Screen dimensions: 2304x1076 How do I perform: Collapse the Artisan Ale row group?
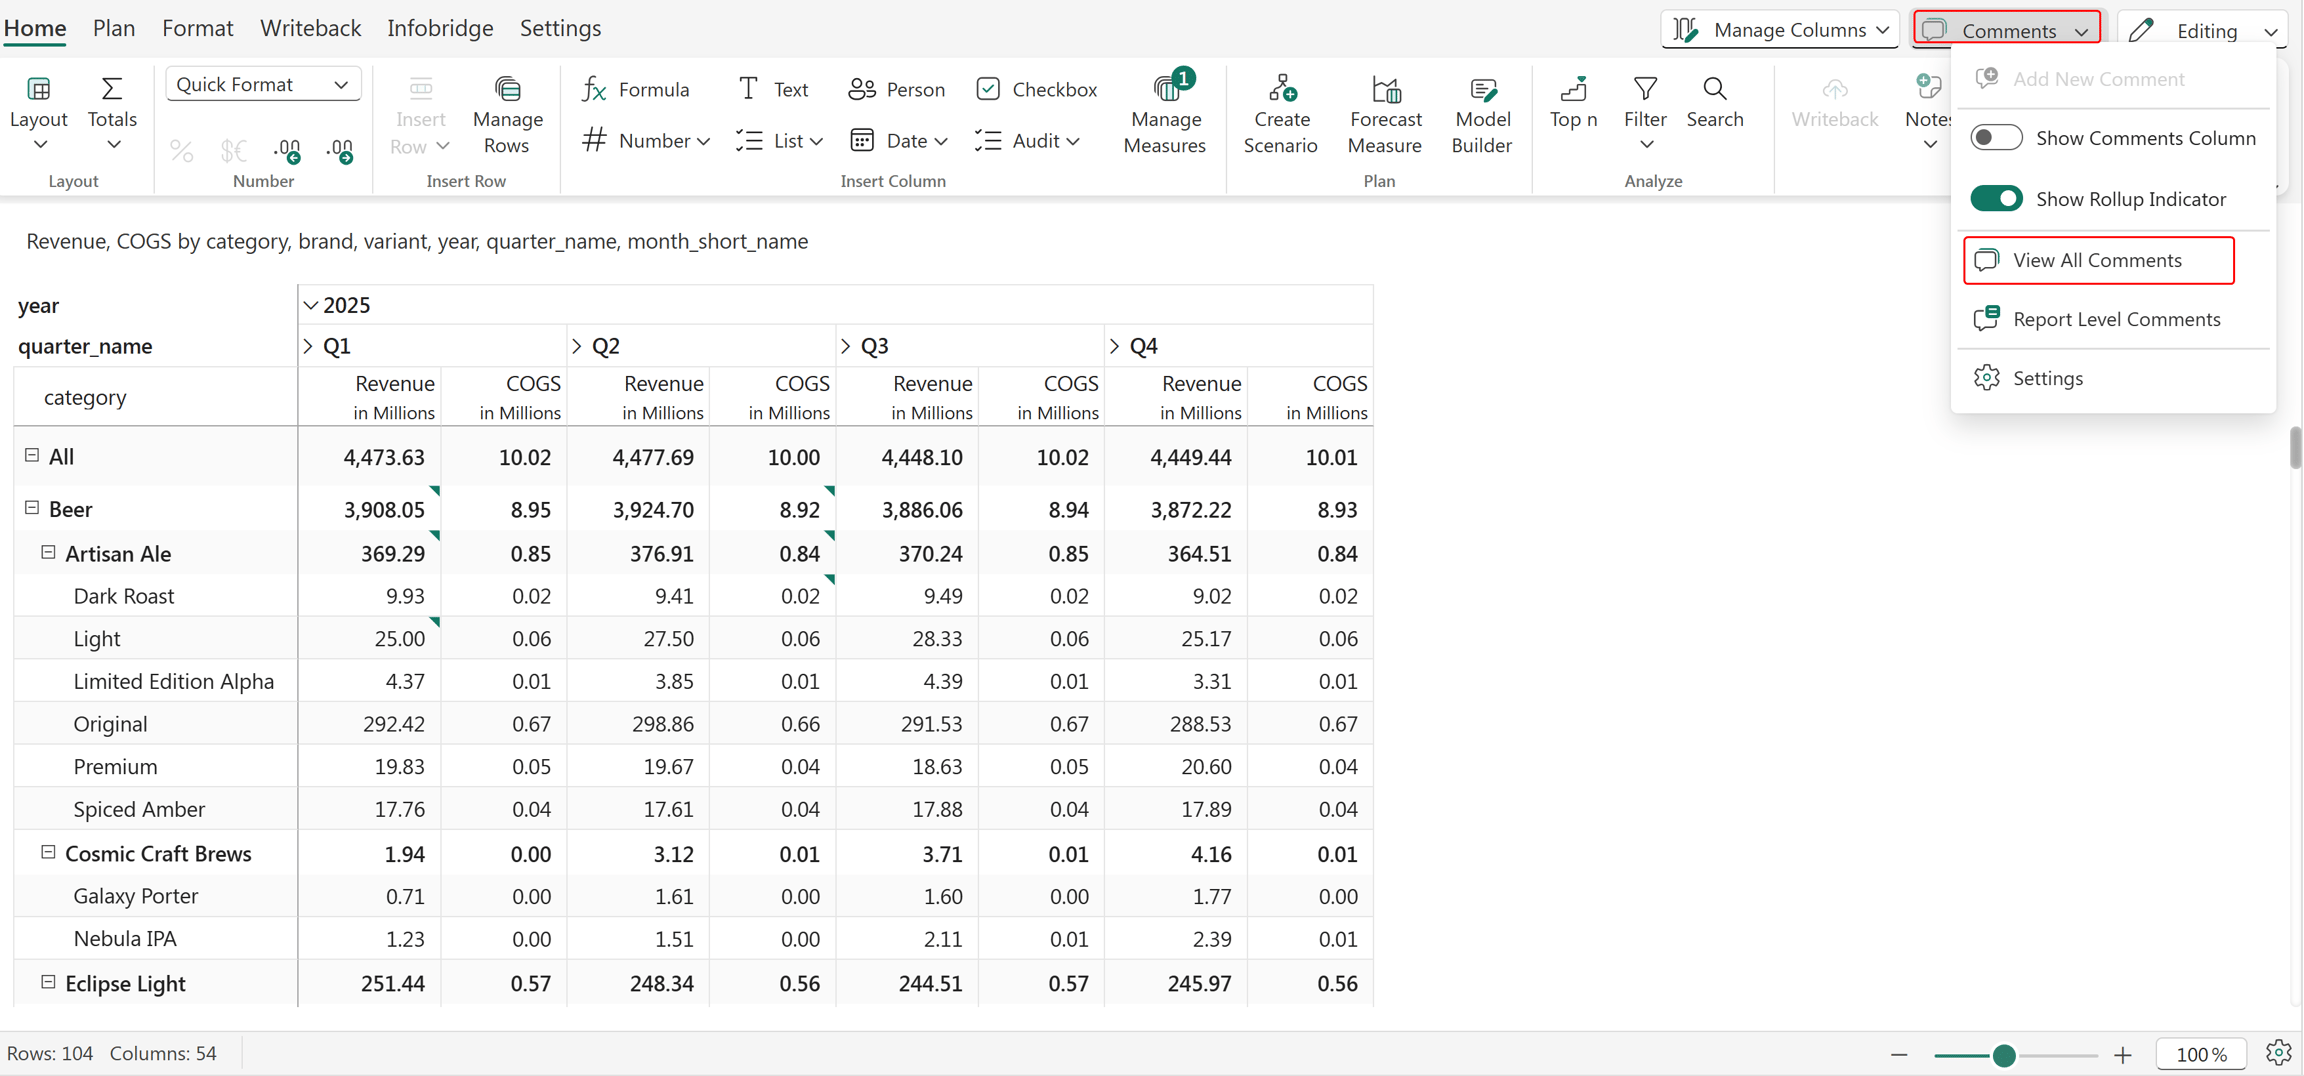(47, 553)
